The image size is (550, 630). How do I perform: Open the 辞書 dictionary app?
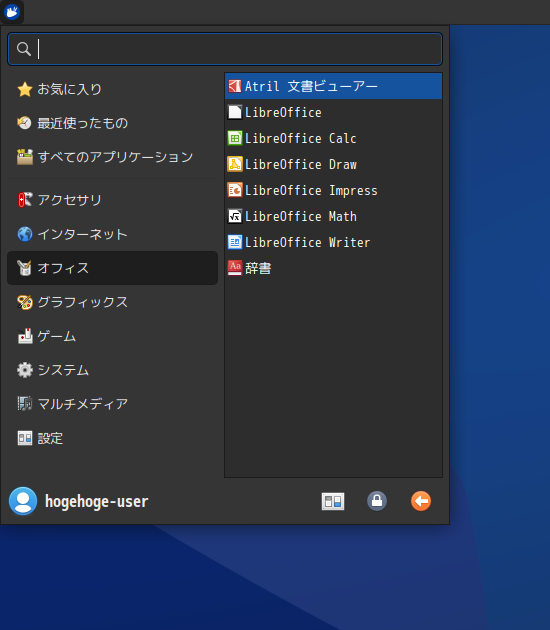(333, 268)
